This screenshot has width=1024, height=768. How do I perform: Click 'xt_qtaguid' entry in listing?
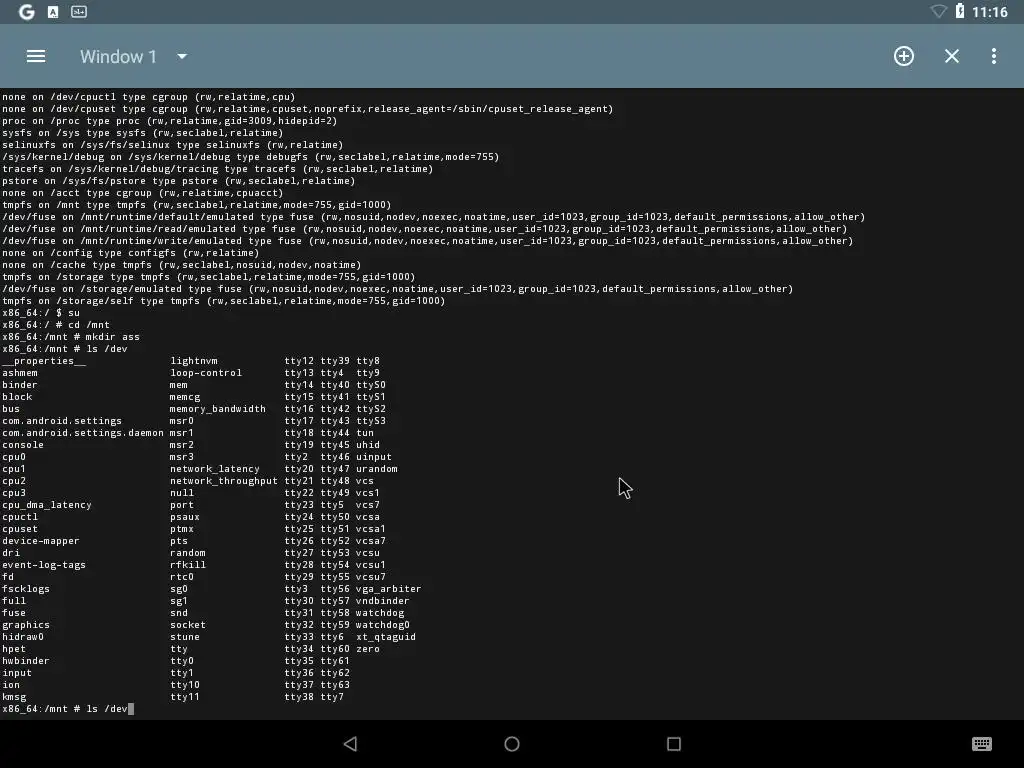tap(386, 637)
